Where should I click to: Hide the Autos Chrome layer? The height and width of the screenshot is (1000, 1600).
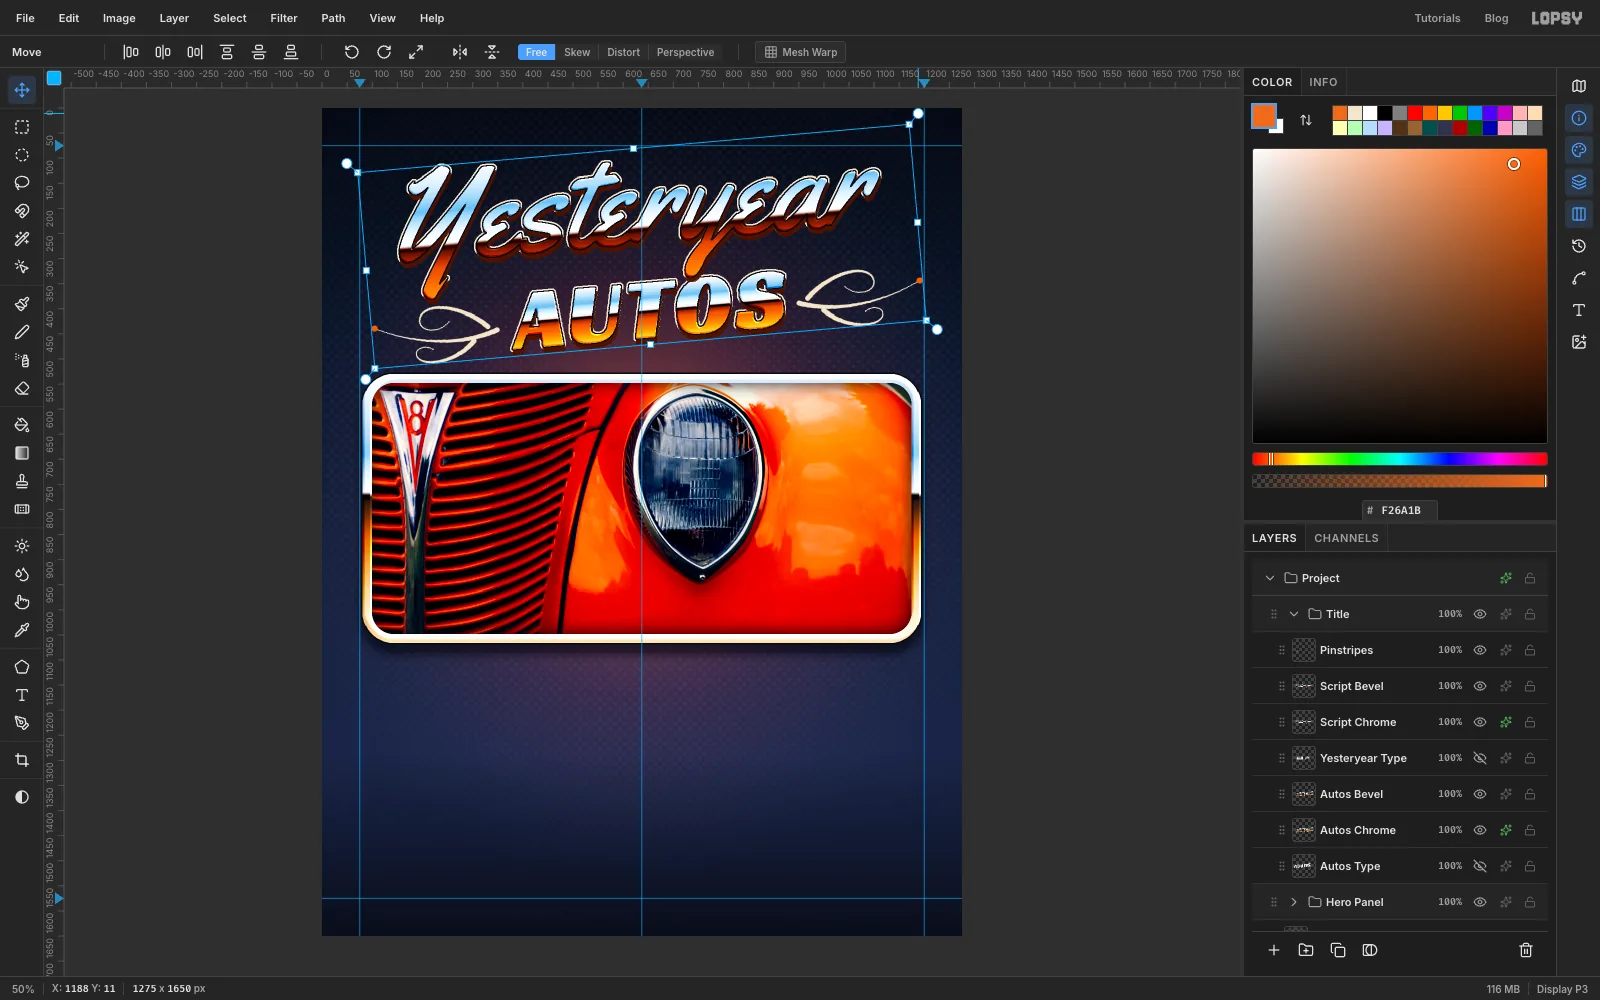(x=1480, y=830)
